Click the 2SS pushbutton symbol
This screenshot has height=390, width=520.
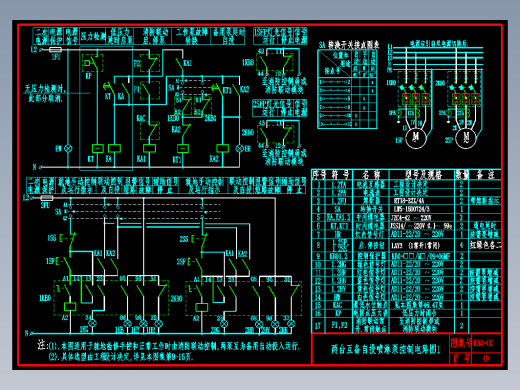199,239
